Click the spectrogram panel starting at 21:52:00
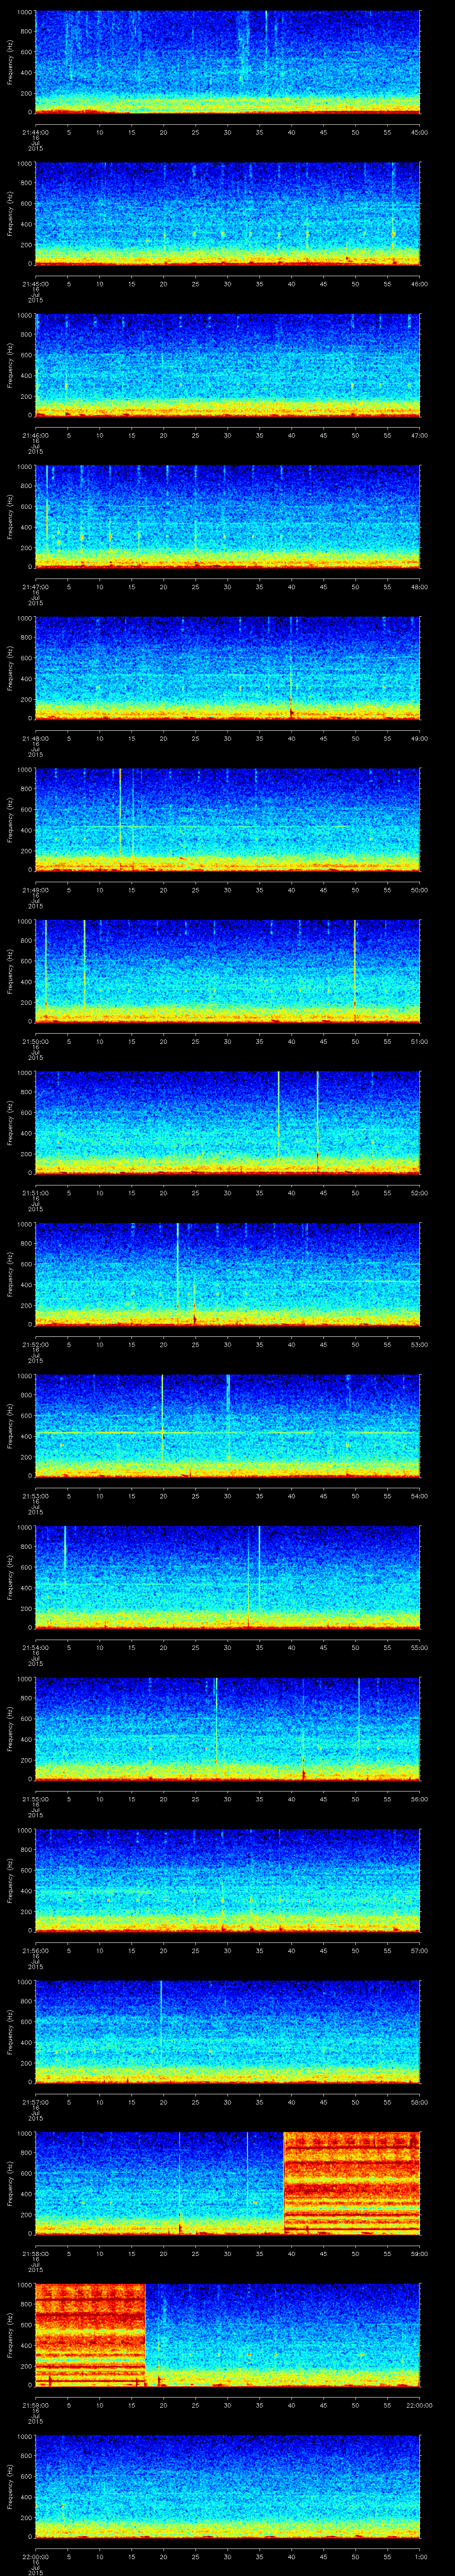Screen dimensions: 455x2576 pyautogui.click(x=227, y=1274)
